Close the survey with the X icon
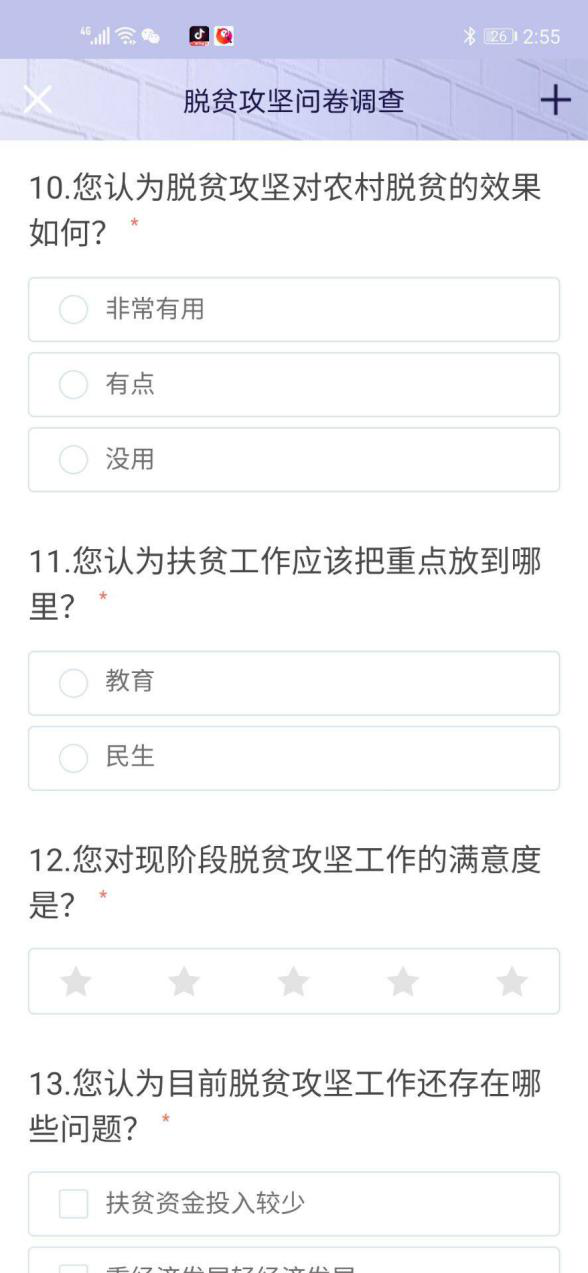This screenshot has height=1273, width=588. (x=37, y=100)
